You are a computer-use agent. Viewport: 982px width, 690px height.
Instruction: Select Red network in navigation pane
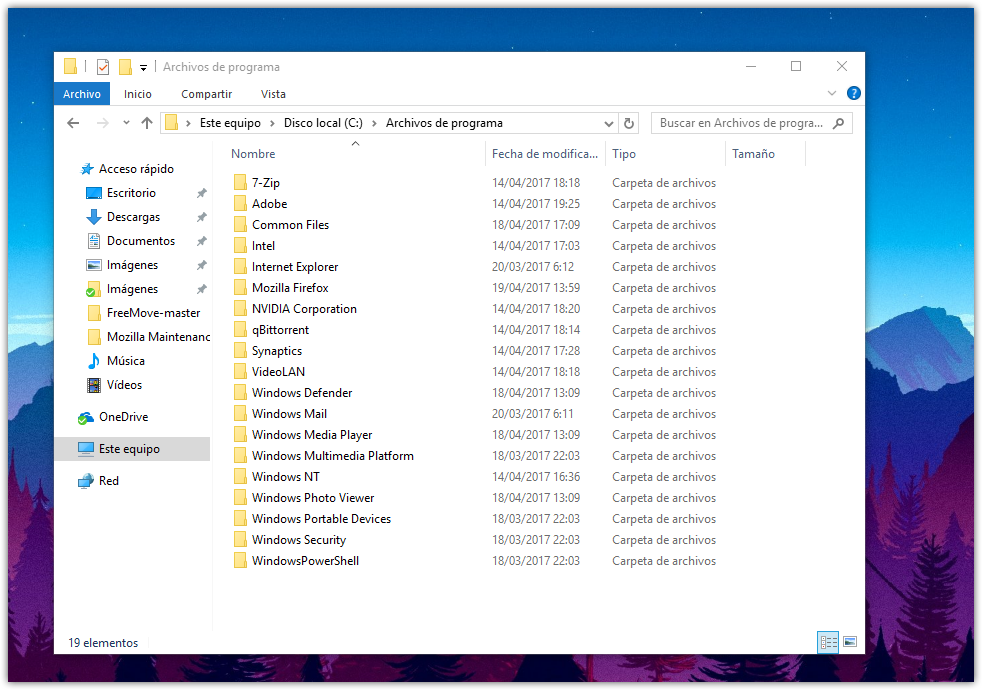click(108, 481)
